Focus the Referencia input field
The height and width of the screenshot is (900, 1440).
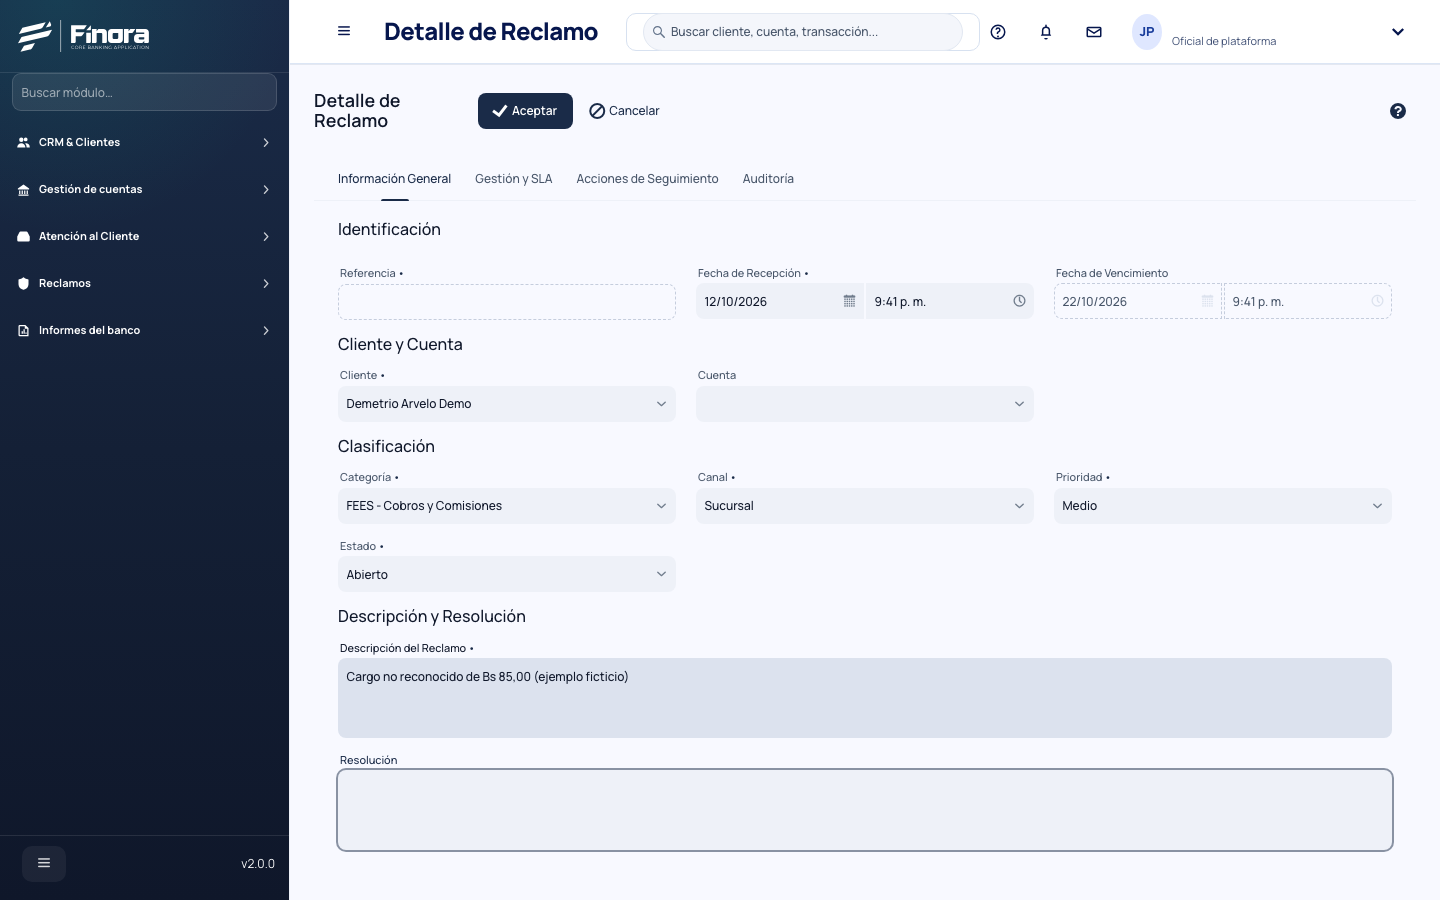coord(507,302)
